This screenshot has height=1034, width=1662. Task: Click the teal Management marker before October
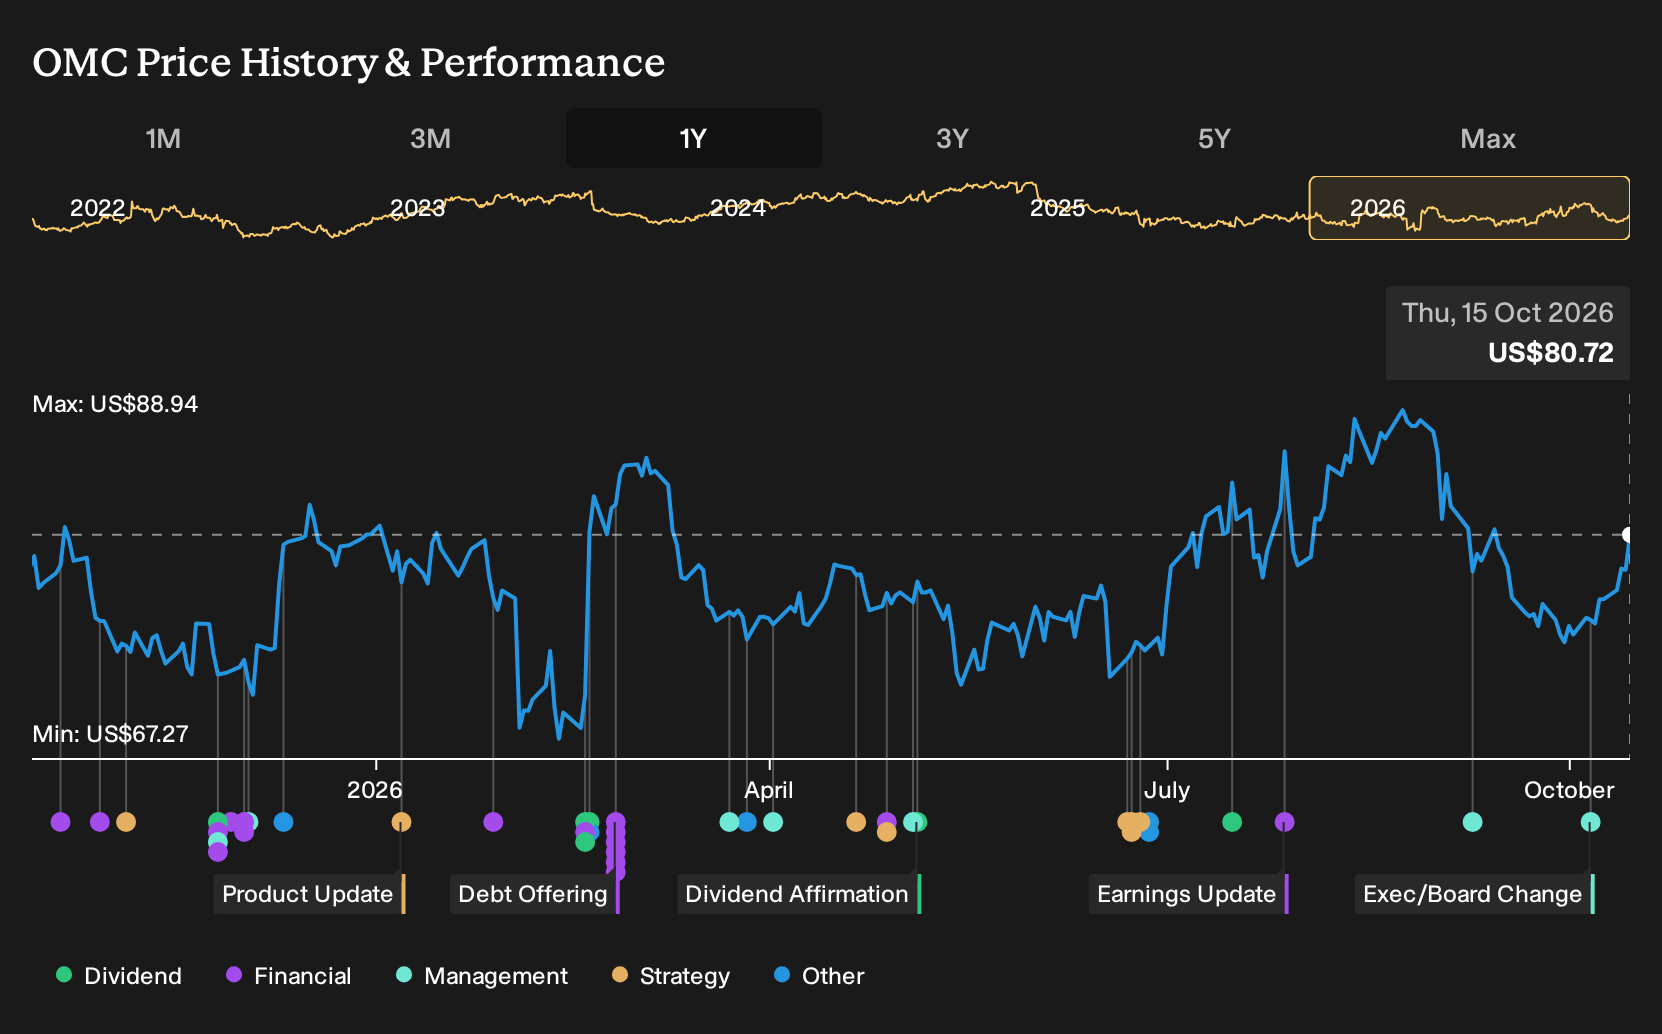click(1472, 822)
